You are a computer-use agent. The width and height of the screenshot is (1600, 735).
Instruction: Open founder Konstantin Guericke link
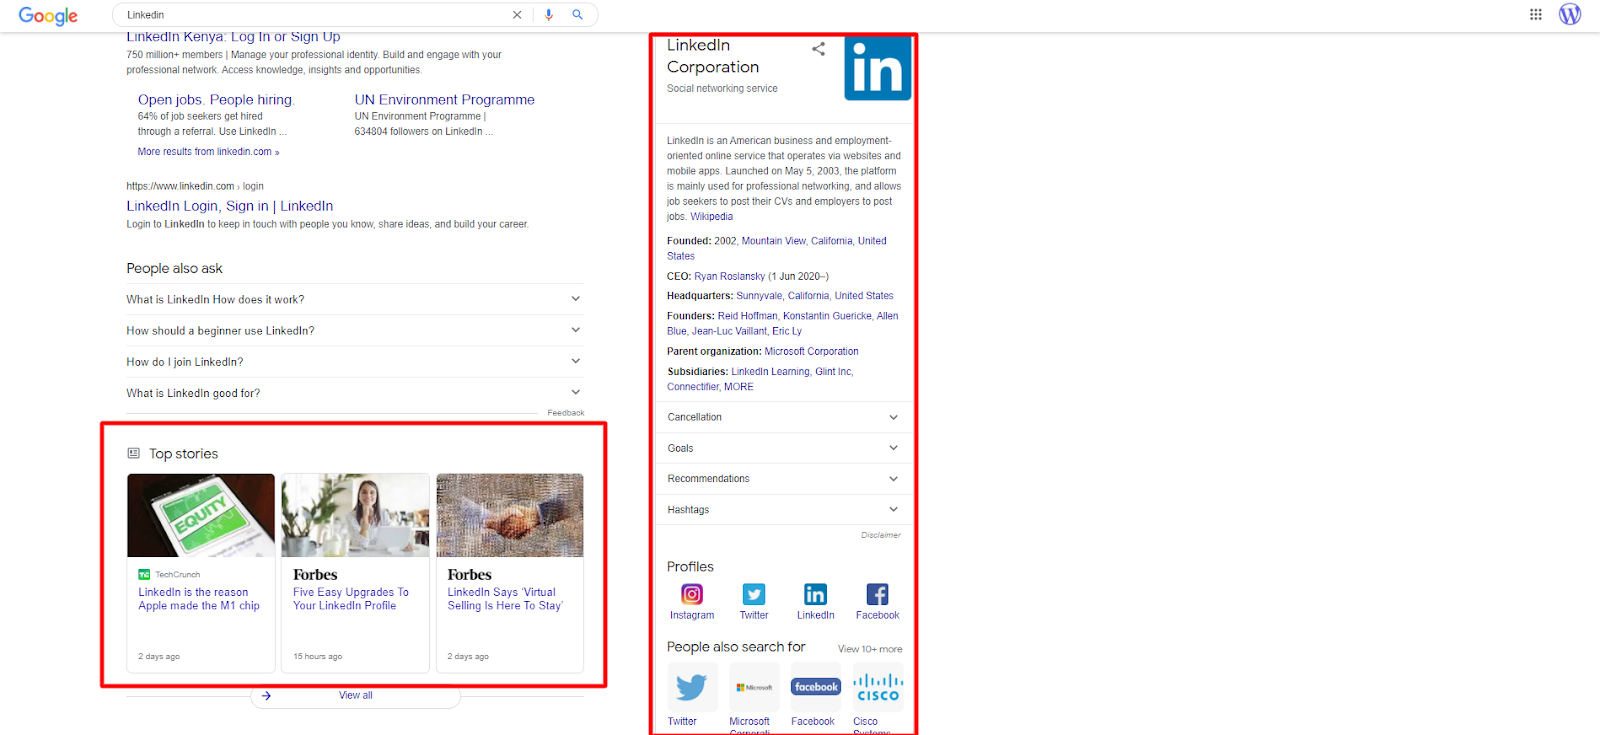pyautogui.click(x=827, y=316)
